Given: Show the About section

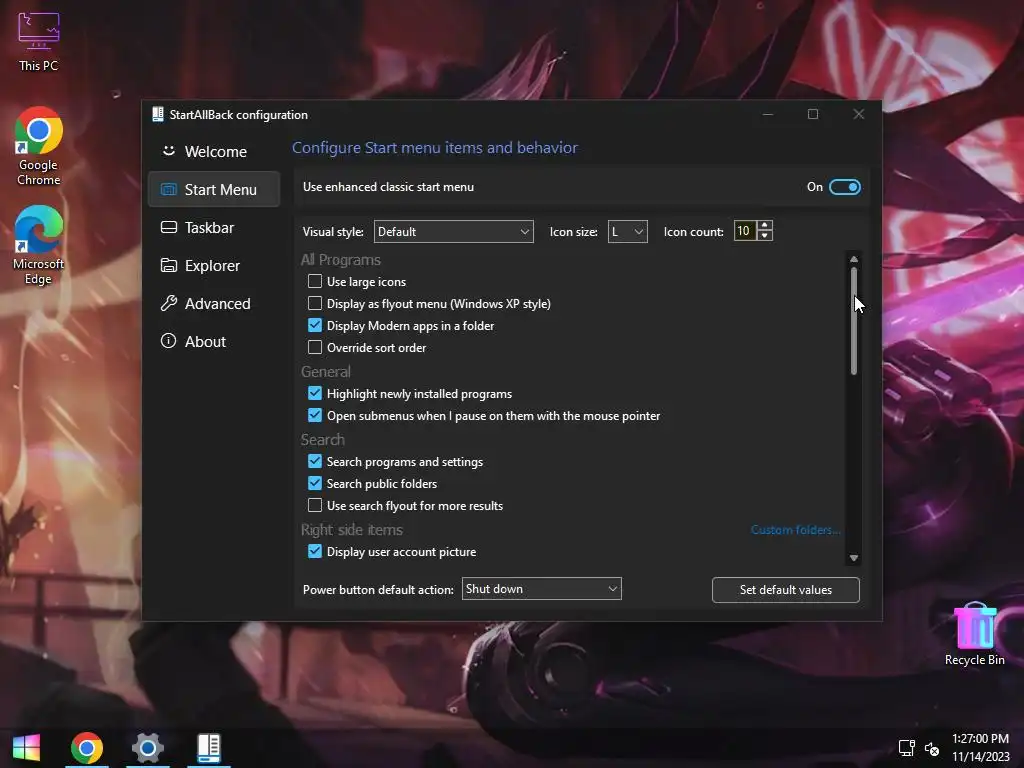Looking at the screenshot, I should (214, 342).
